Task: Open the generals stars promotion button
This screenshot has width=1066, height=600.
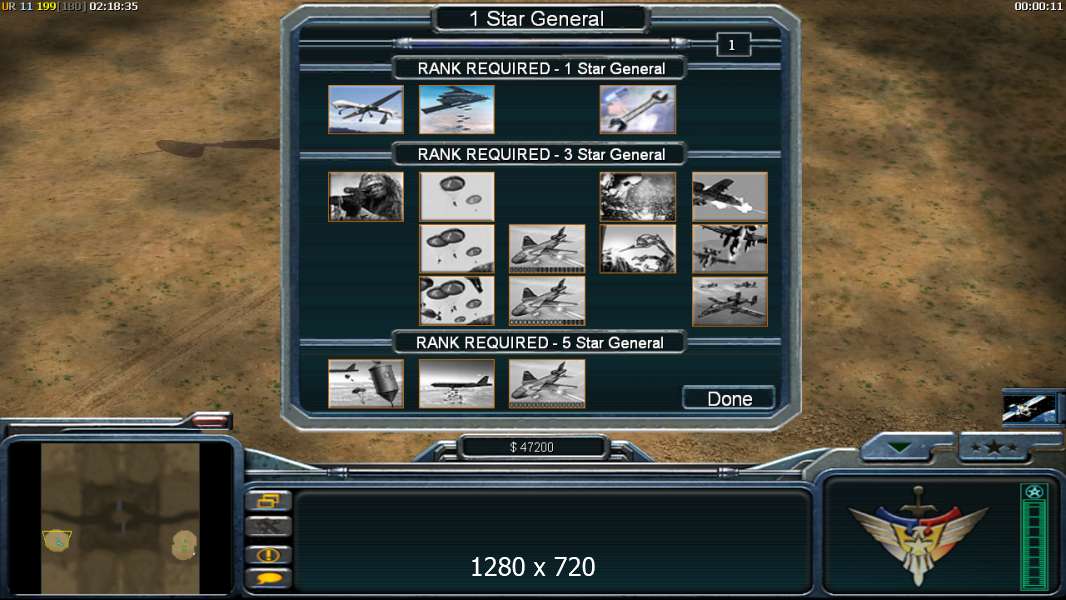Action: [x=993, y=447]
